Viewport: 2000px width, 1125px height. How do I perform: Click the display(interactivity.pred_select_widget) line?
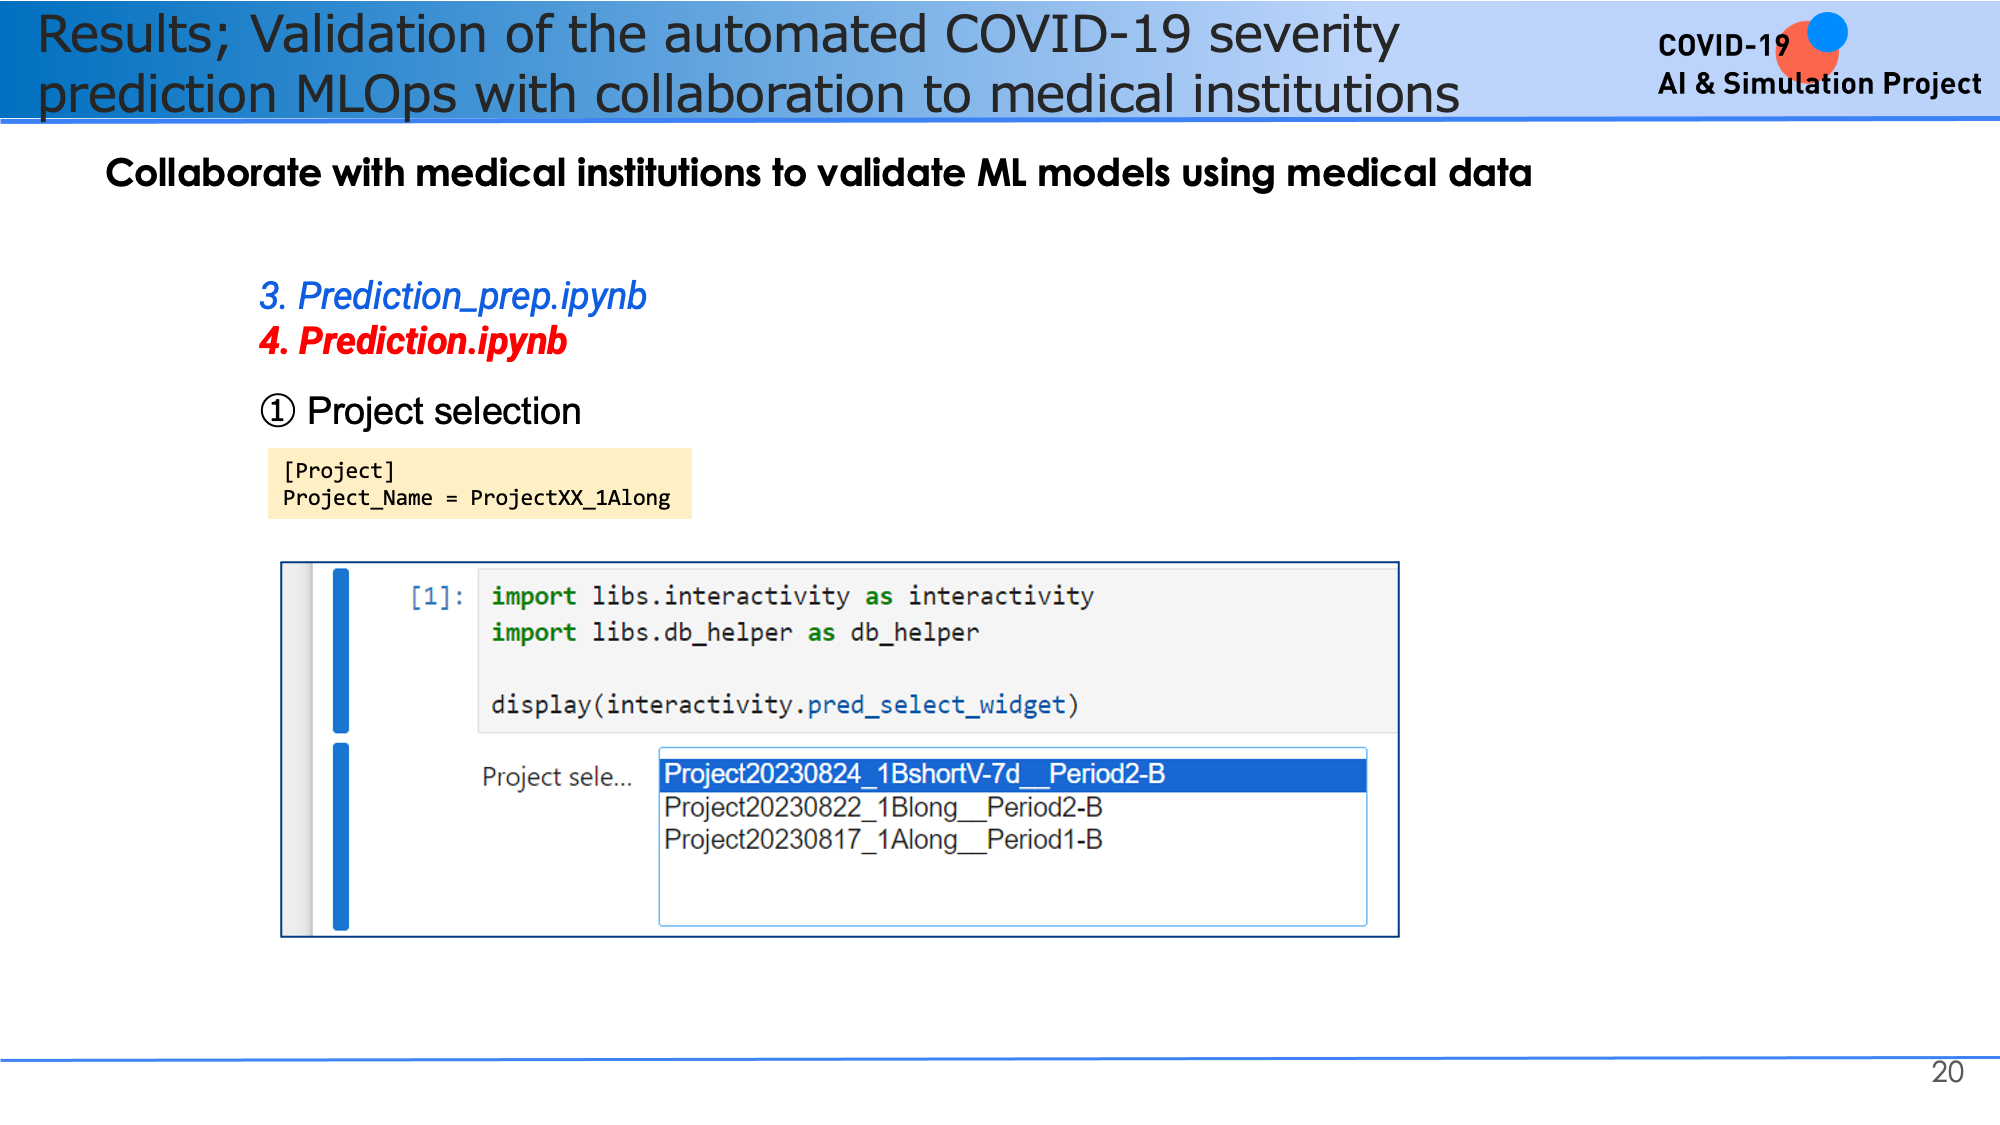(x=784, y=705)
